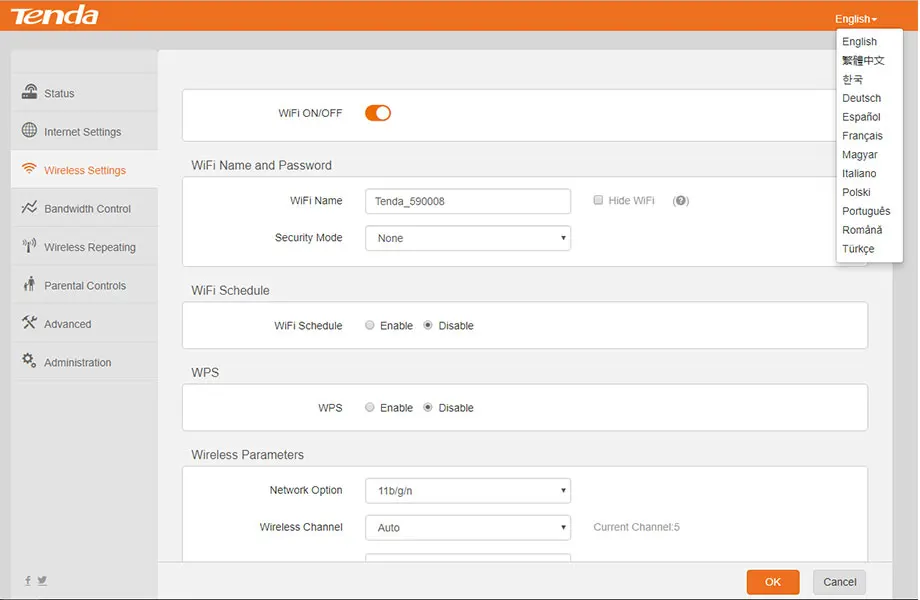Click the Hide WiFi help question icon
The width and height of the screenshot is (920, 600).
(681, 201)
